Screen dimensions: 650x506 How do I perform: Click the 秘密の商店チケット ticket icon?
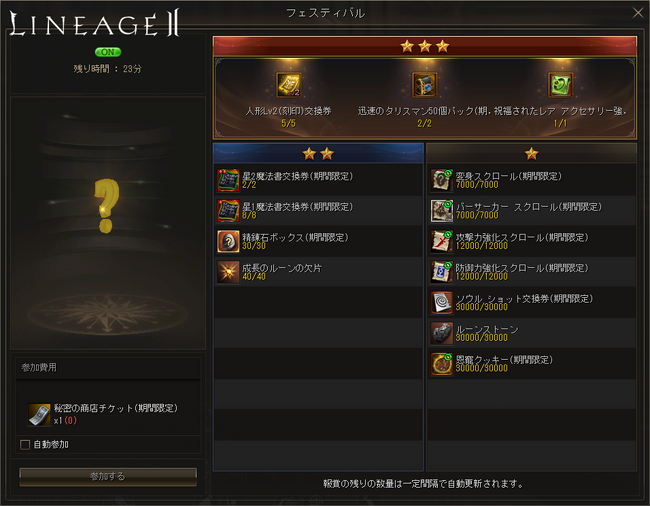click(39, 414)
